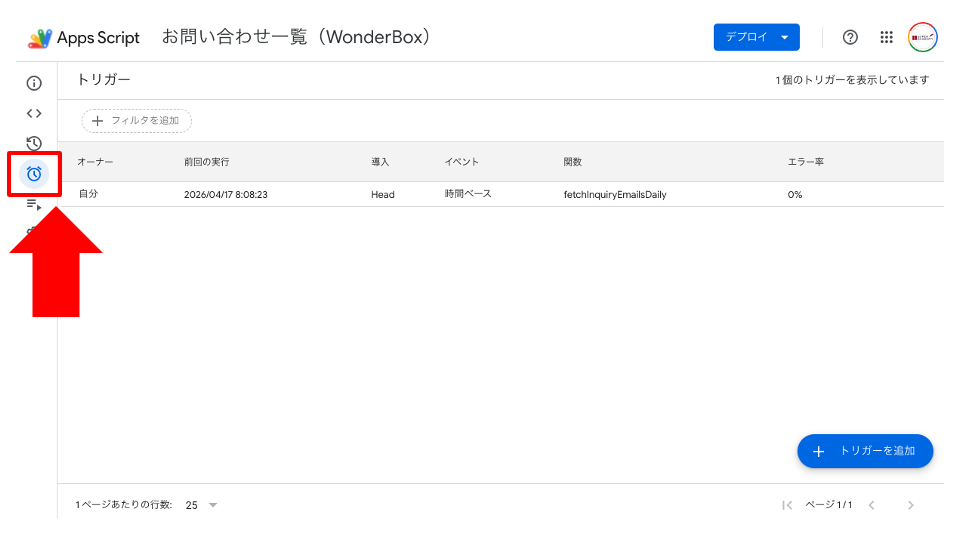This screenshot has height=540, width=960.
Task: Go to the first page of triggers
Action: click(x=787, y=505)
